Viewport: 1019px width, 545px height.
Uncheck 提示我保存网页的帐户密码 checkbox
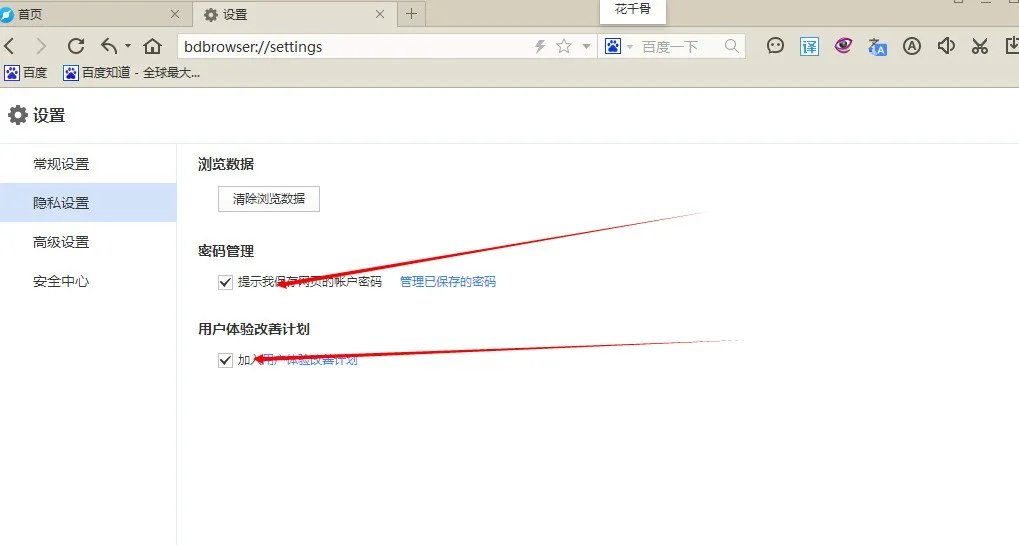click(225, 282)
